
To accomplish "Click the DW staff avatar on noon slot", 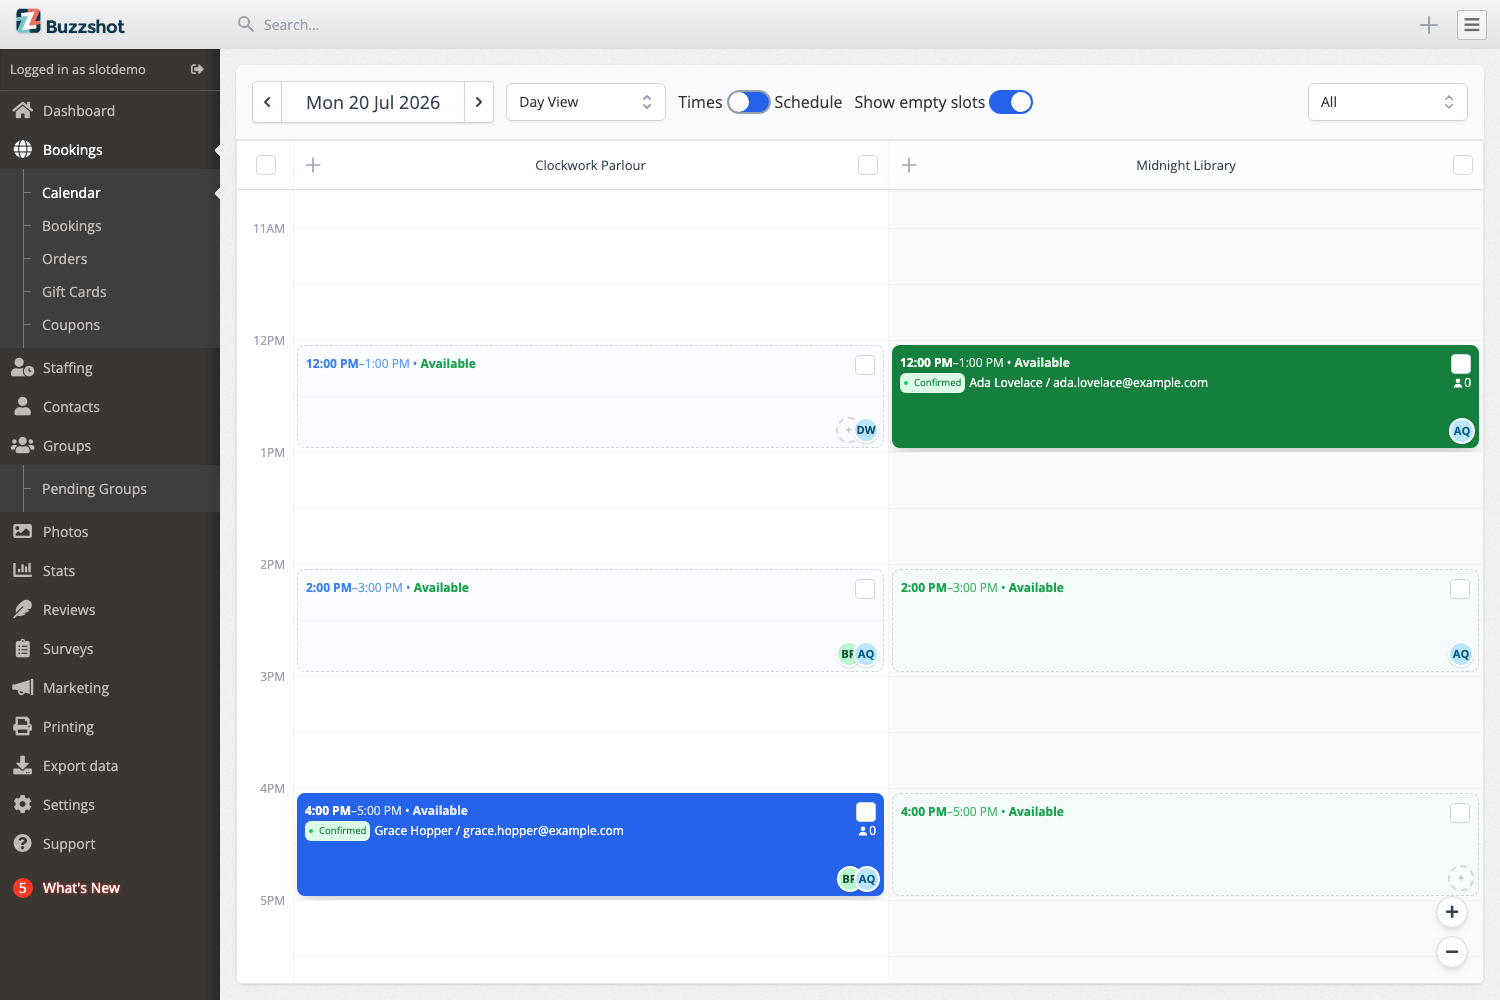I will [x=866, y=430].
